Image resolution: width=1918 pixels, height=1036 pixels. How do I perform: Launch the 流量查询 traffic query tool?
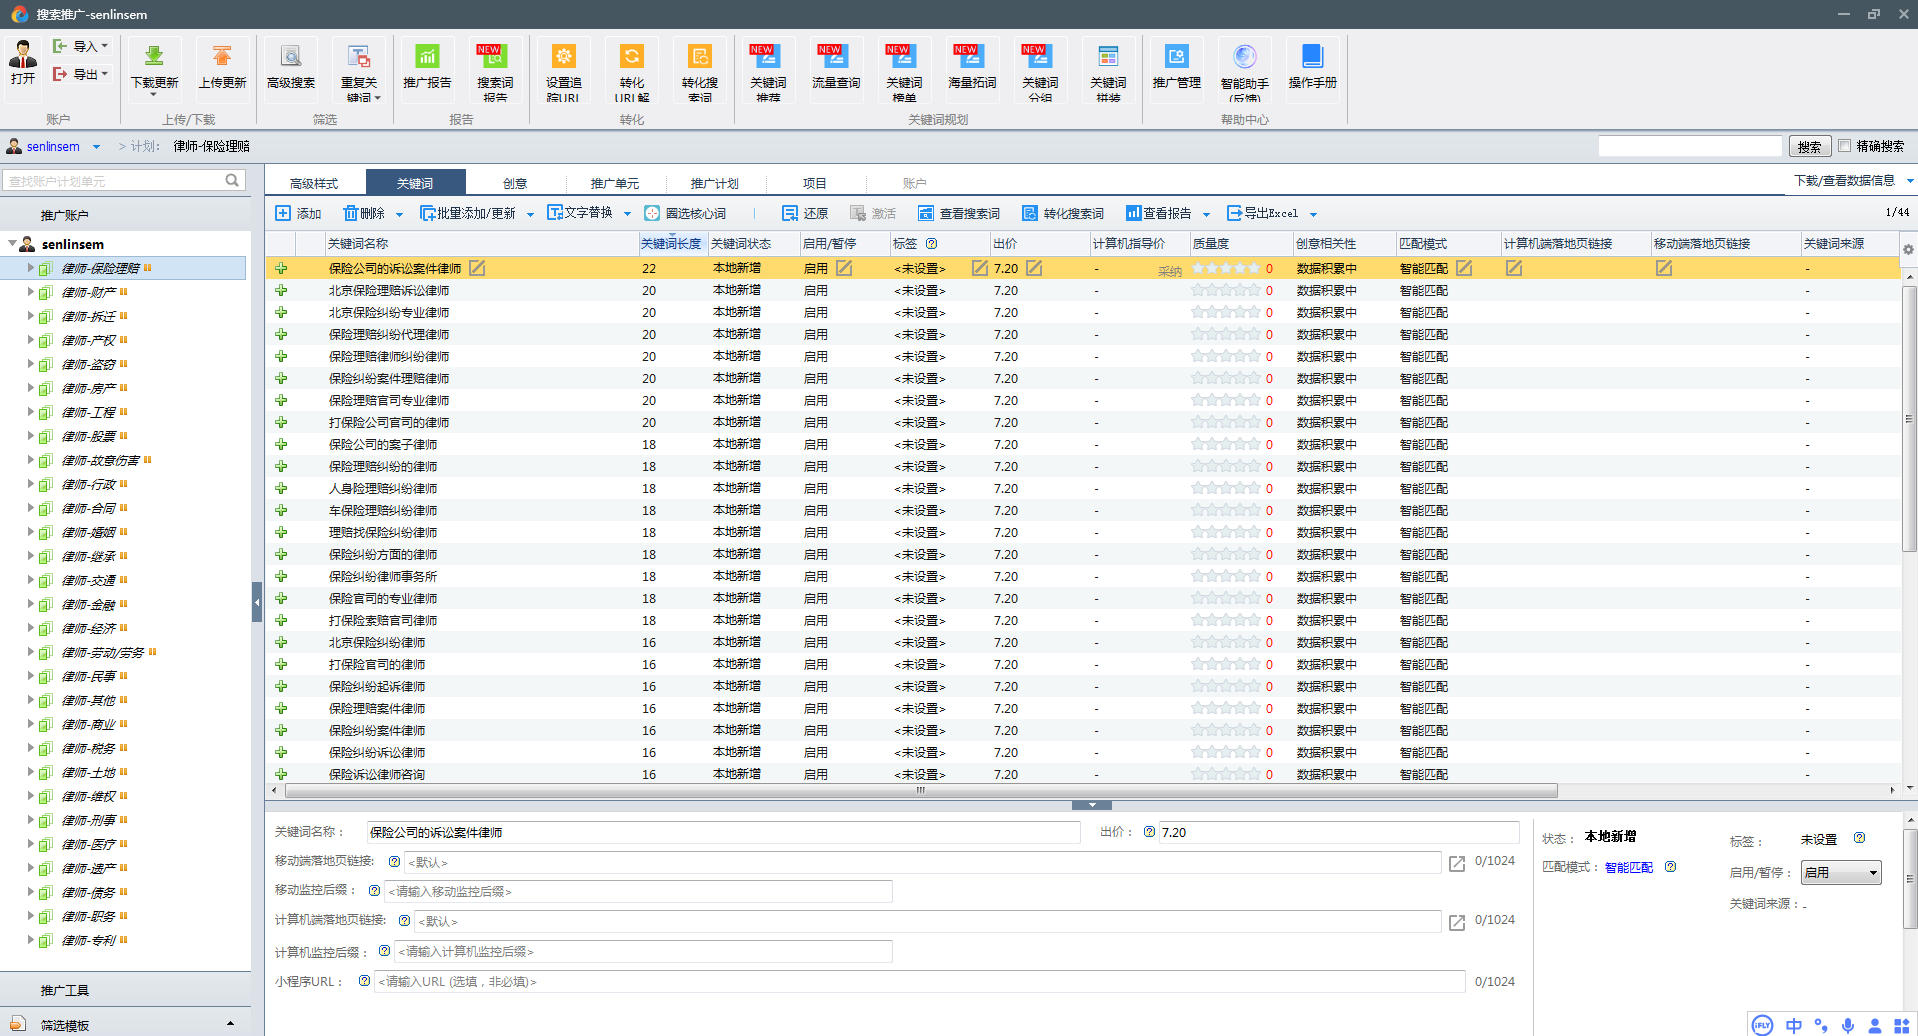tap(835, 57)
